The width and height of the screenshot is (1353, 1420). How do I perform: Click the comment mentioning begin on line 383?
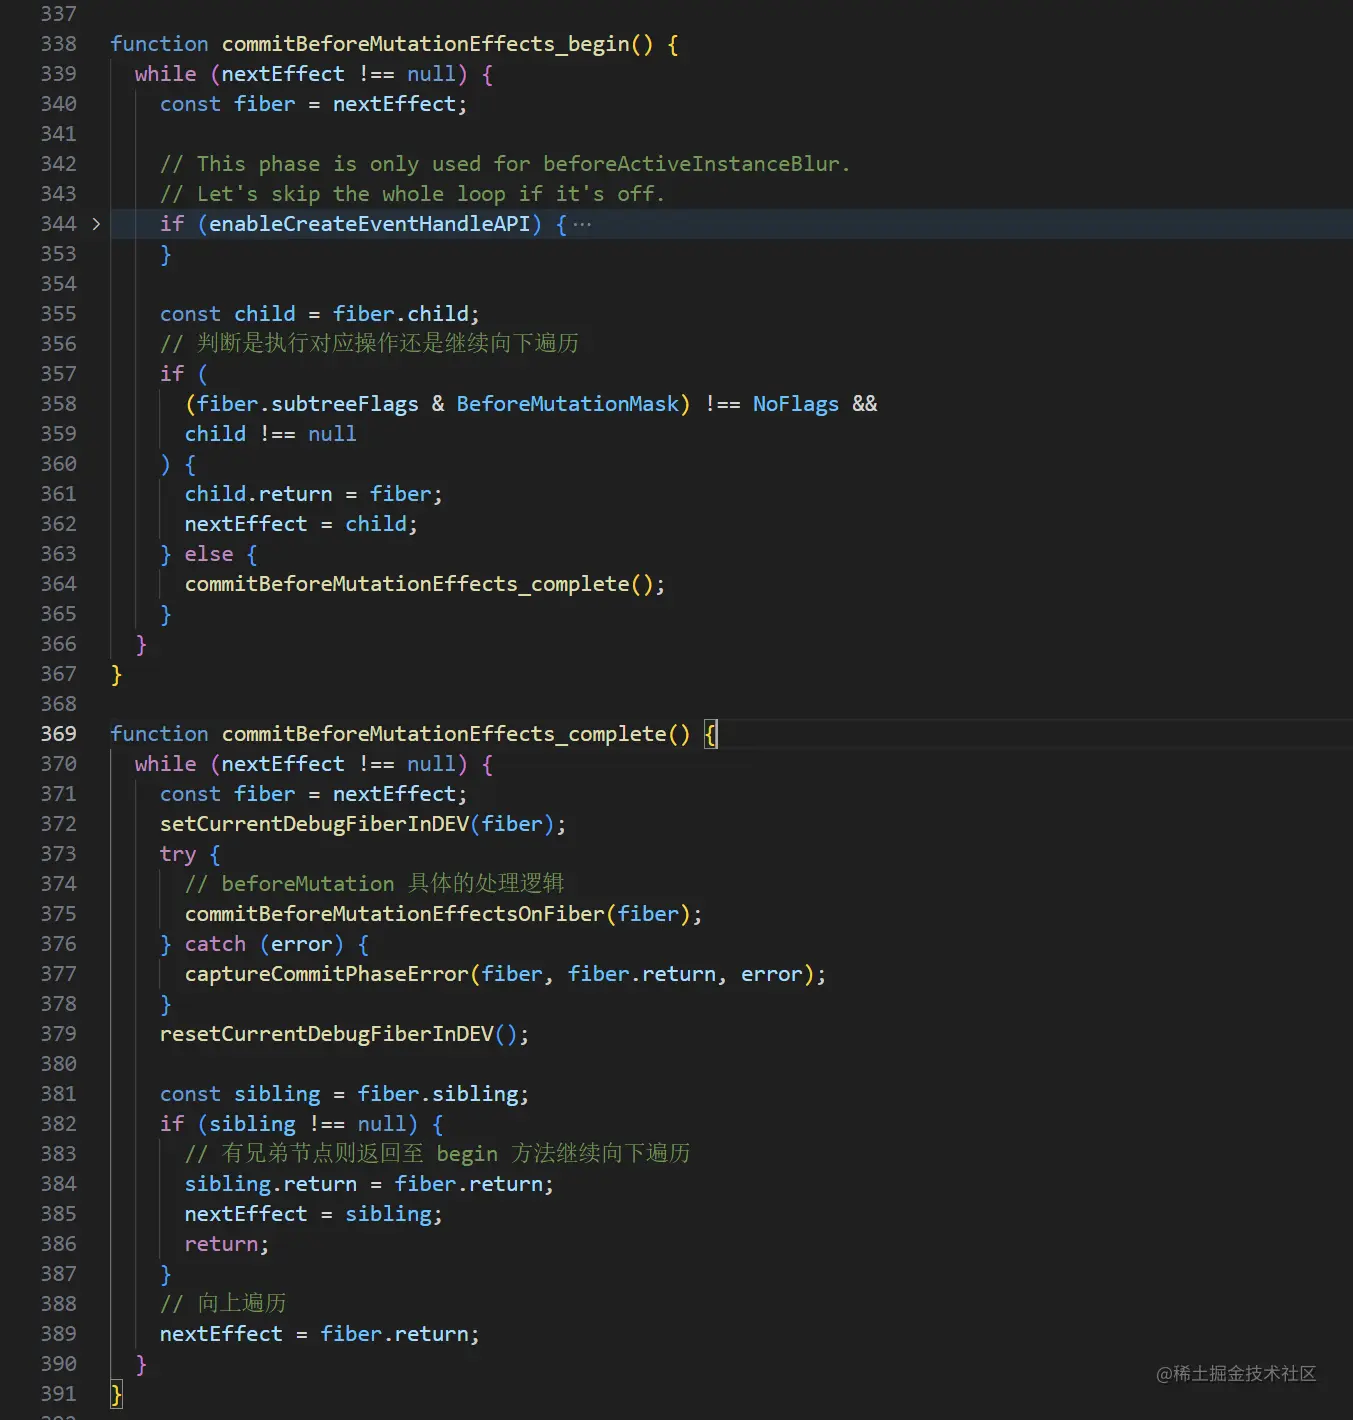[437, 1154]
